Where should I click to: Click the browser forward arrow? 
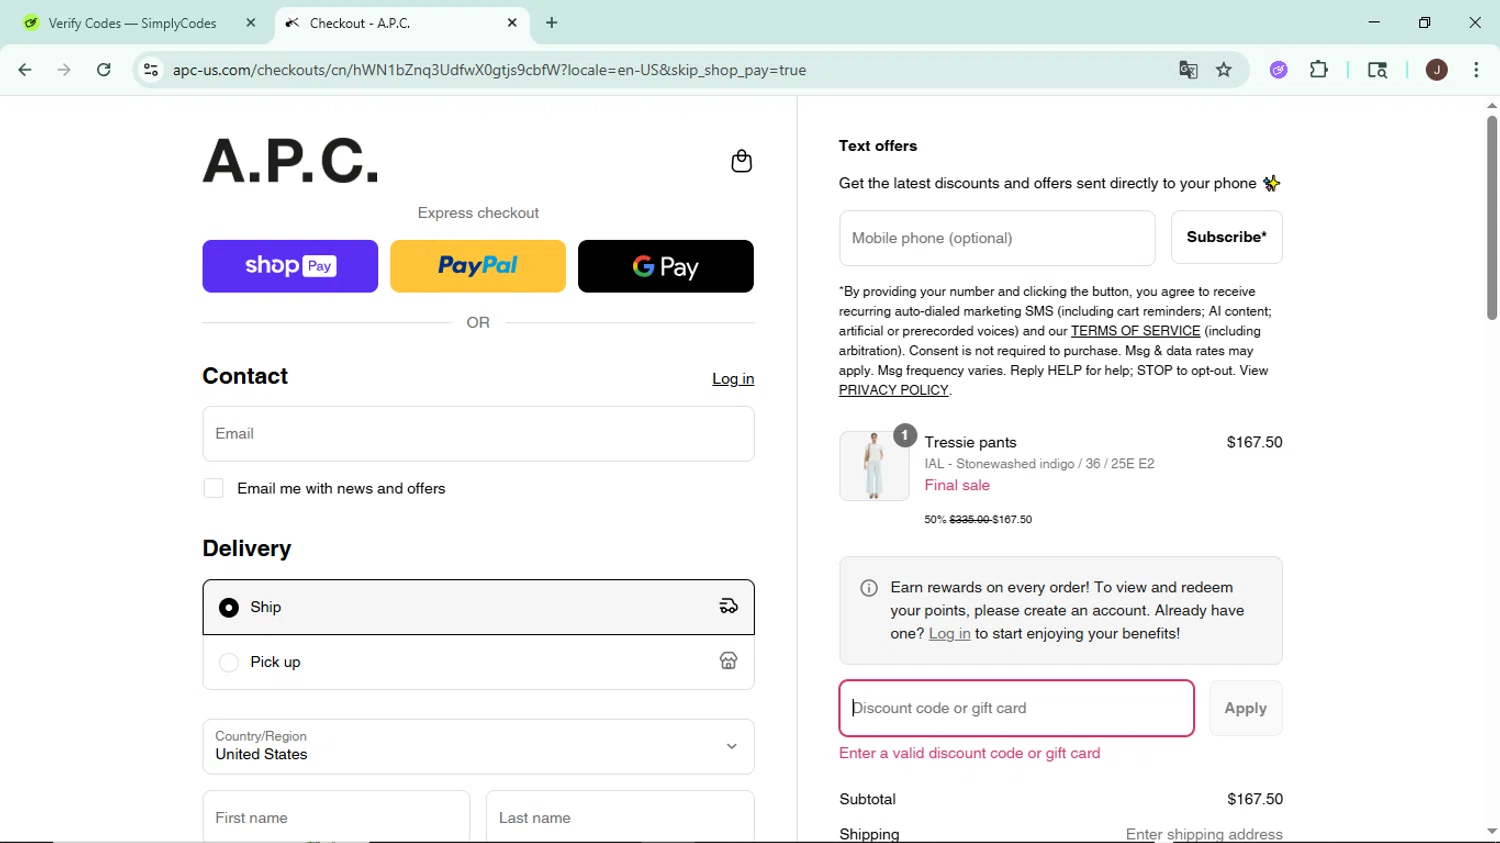pos(64,70)
